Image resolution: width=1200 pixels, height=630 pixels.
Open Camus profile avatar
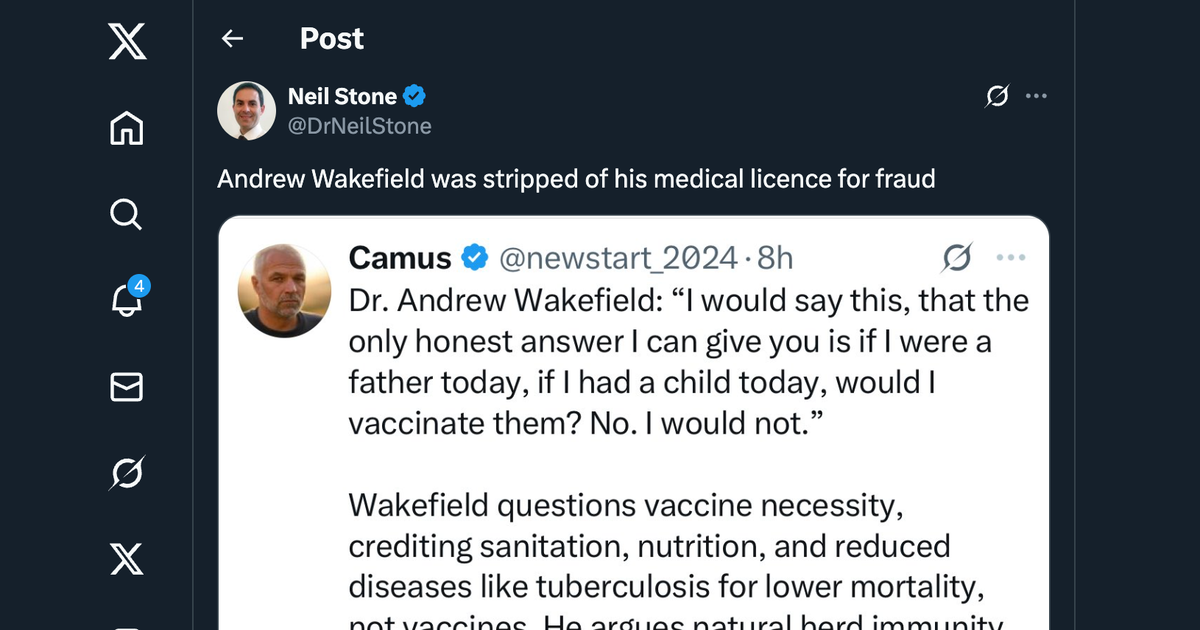pyautogui.click(x=284, y=290)
